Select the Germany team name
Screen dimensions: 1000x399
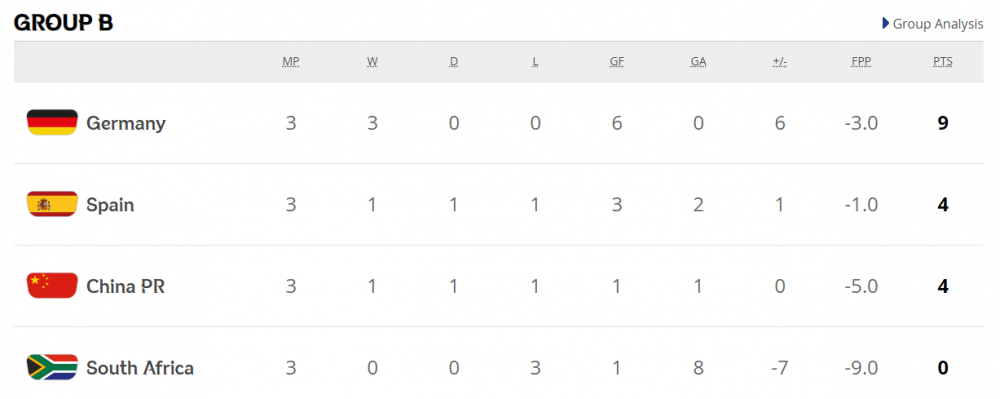point(126,123)
